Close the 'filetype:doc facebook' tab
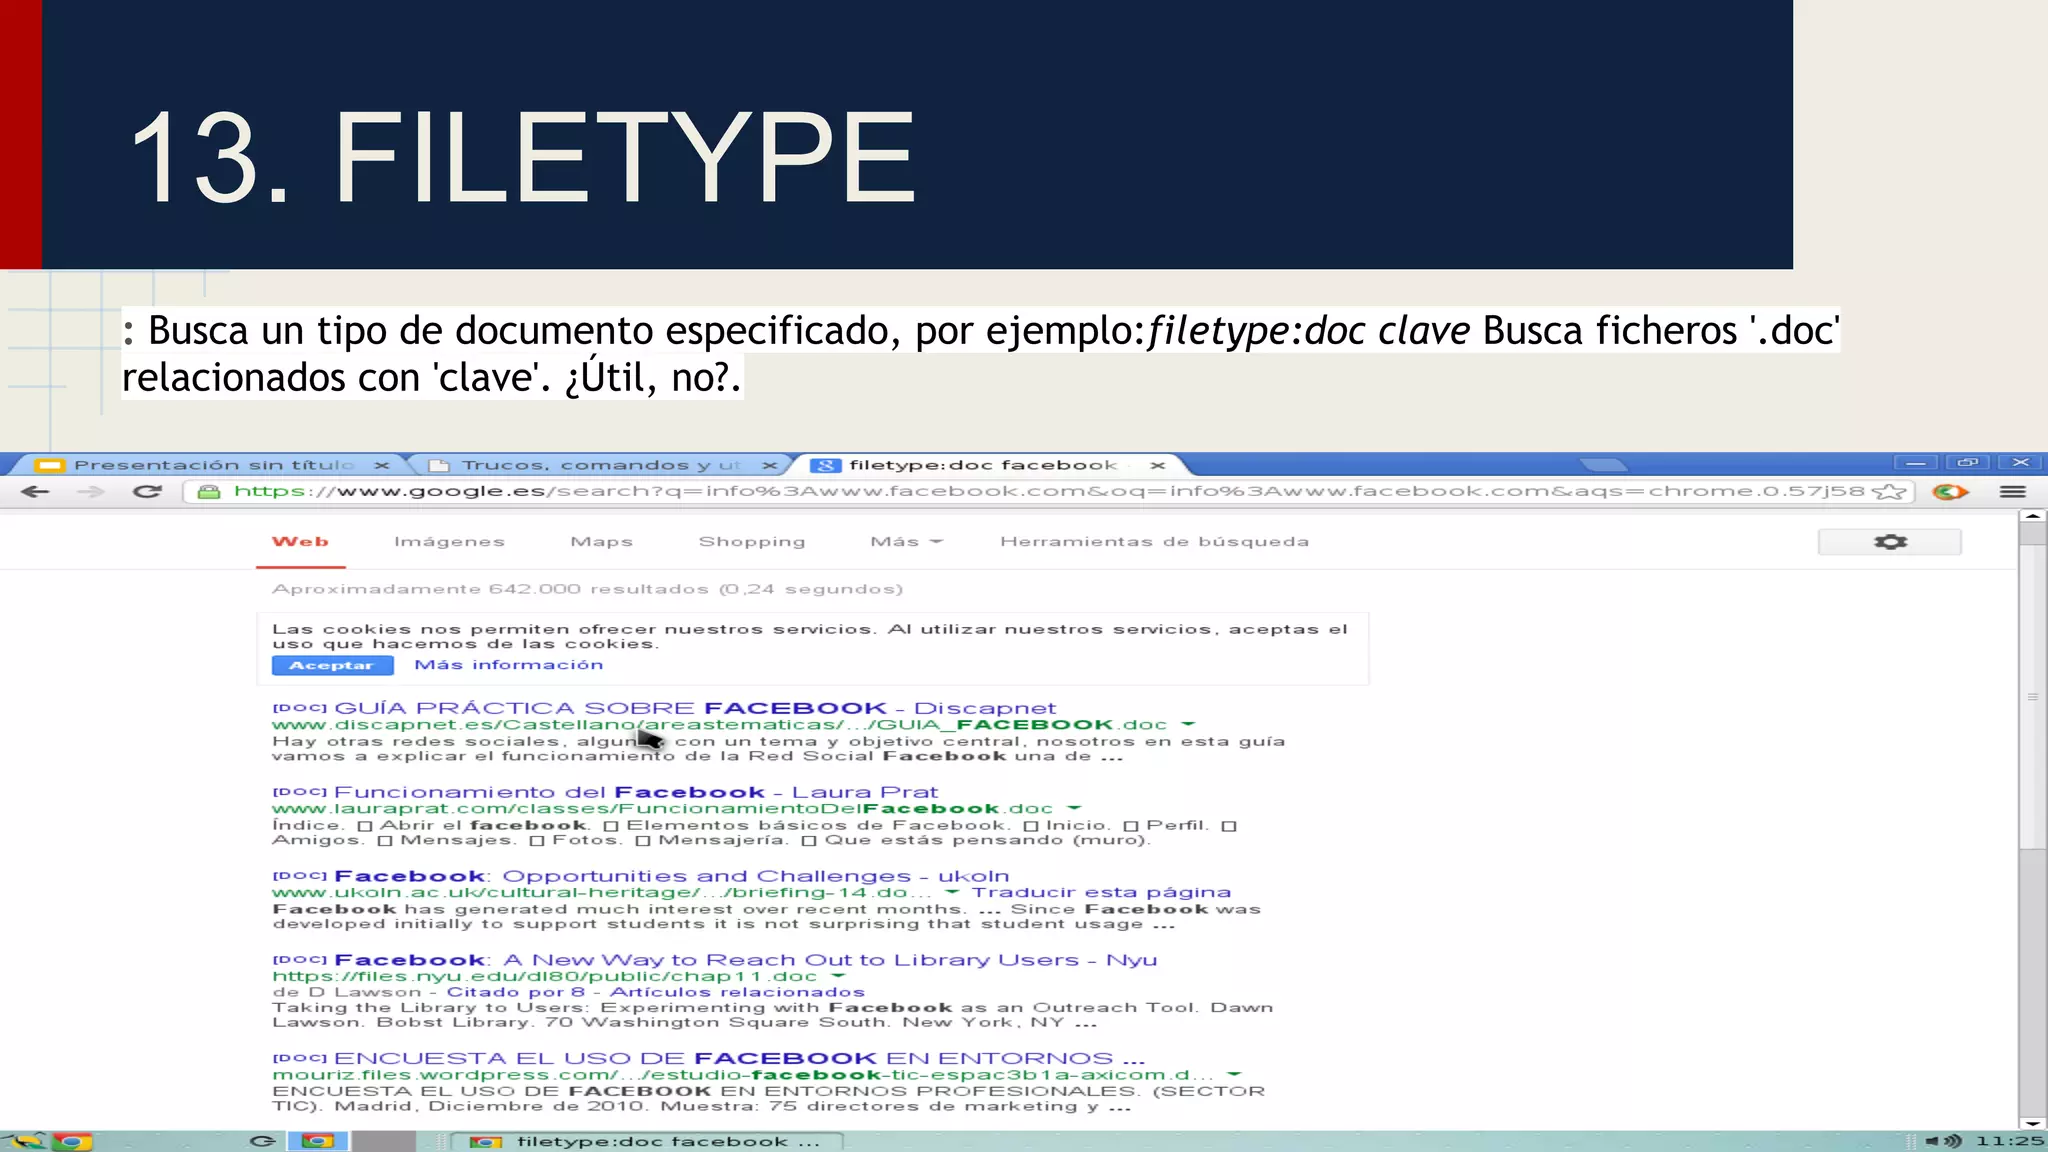2048x1152 pixels. point(1158,465)
